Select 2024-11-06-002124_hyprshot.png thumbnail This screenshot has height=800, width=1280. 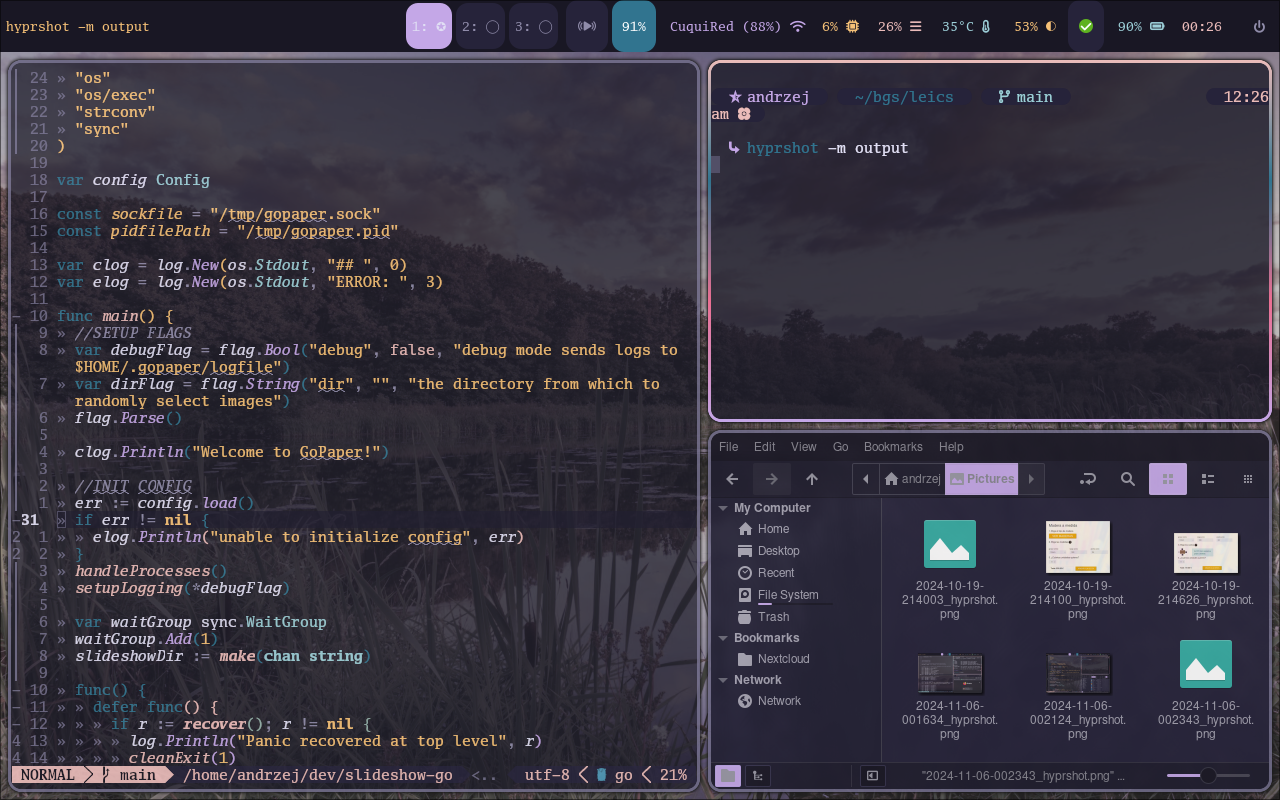pyautogui.click(x=1078, y=673)
